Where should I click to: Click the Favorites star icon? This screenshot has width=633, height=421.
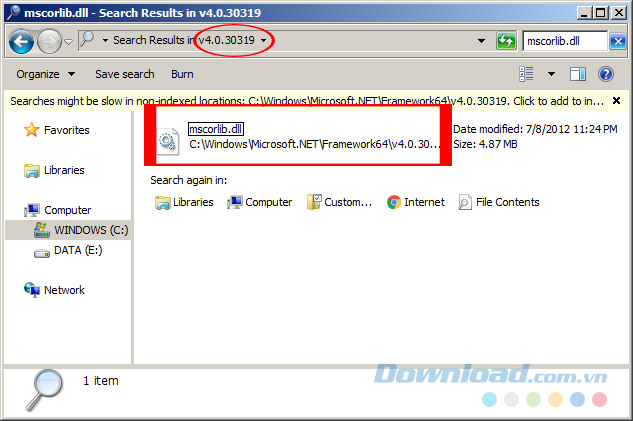(x=31, y=130)
